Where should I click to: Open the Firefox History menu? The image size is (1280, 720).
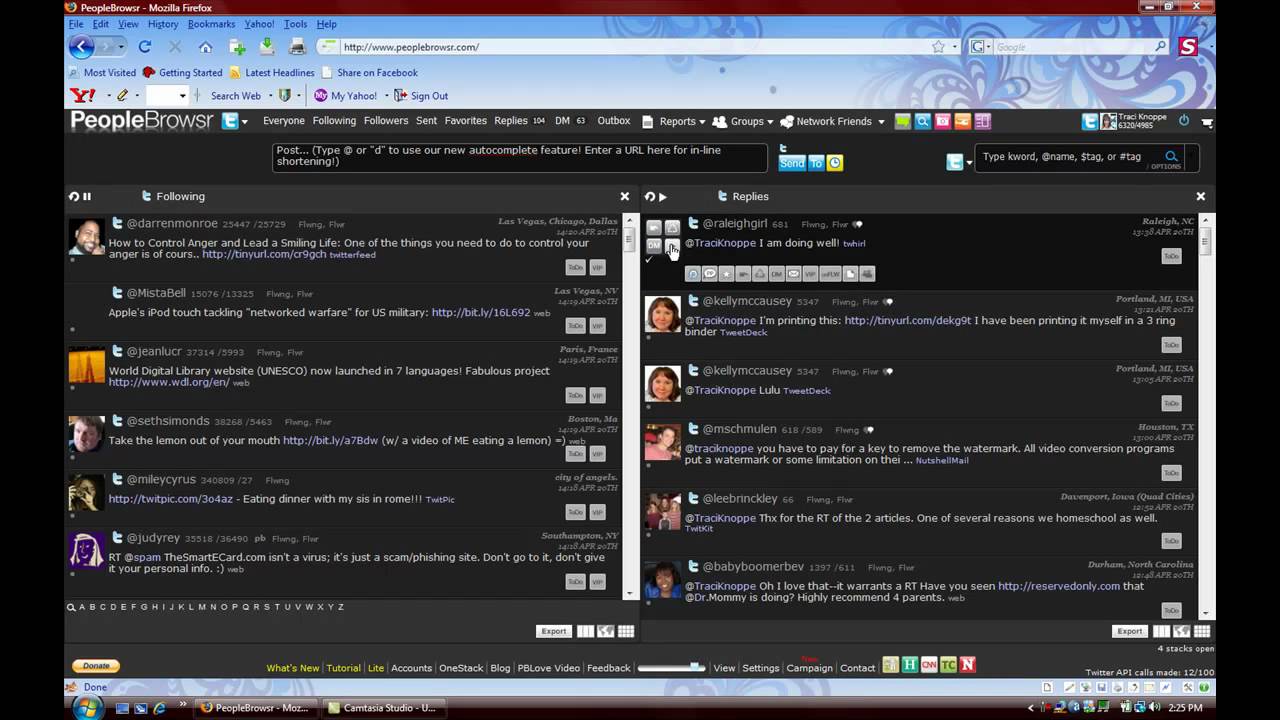click(163, 24)
